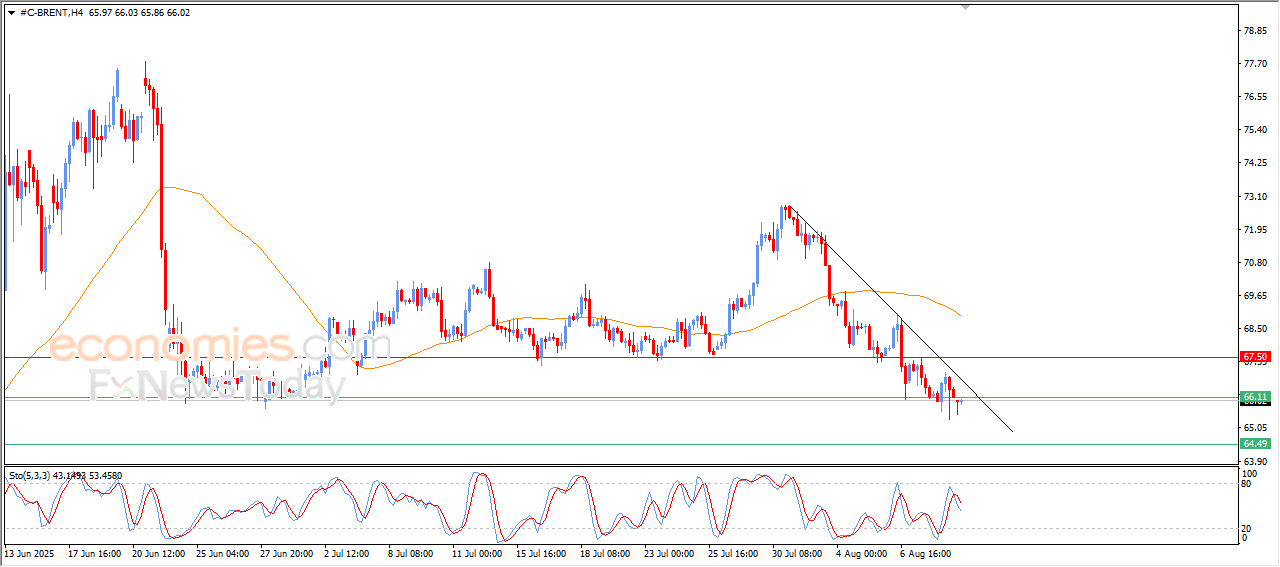Click the 77.70 price axis label
The height and width of the screenshot is (567, 1280).
(1255, 64)
